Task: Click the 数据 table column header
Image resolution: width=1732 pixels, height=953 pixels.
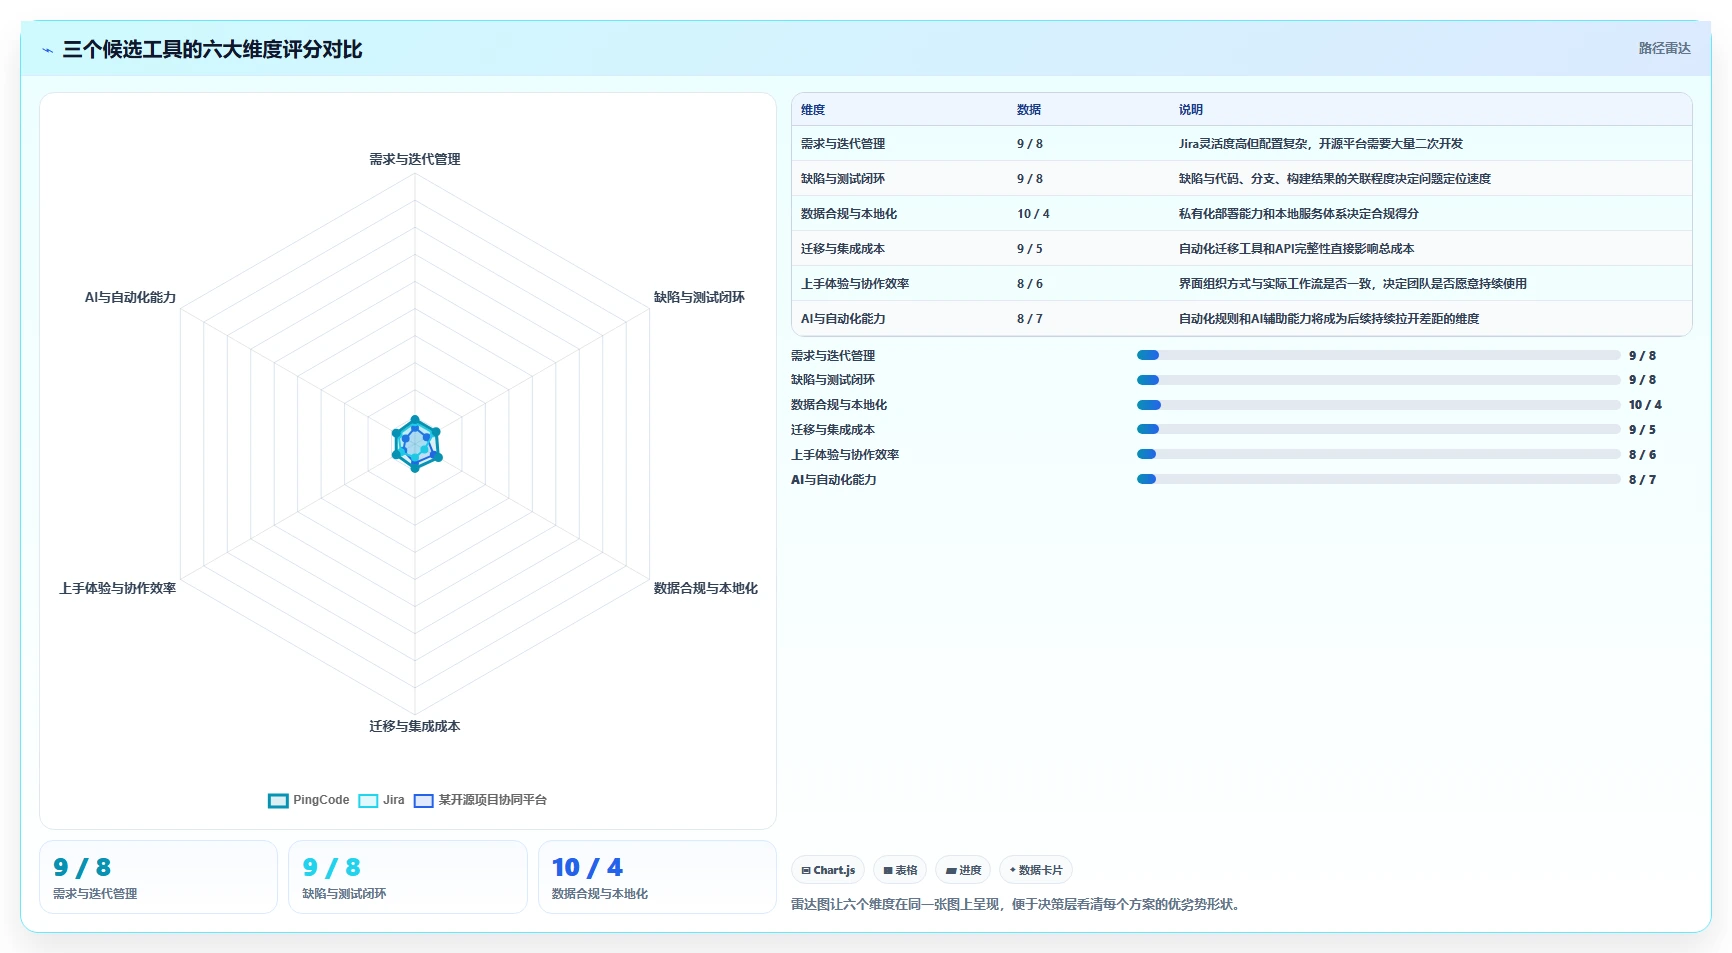Action: [1029, 110]
